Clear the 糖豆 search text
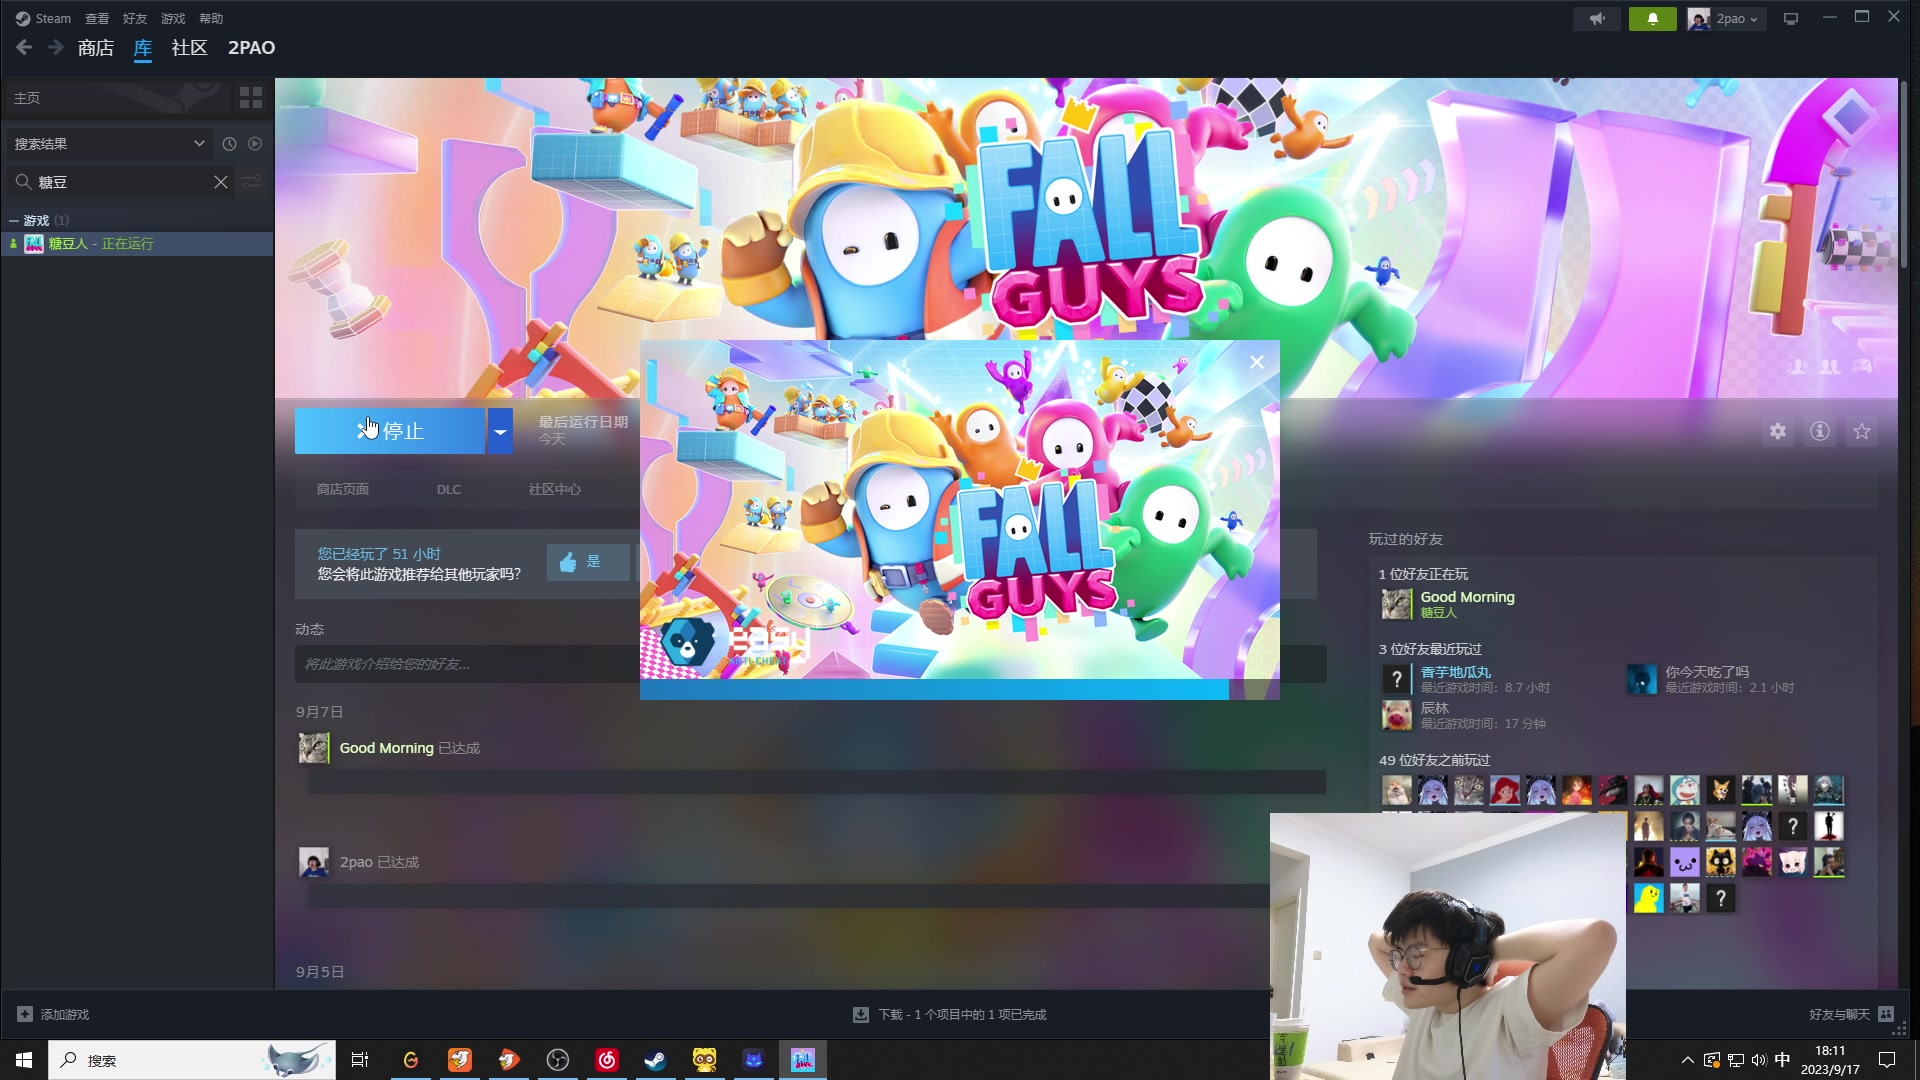This screenshot has width=1920, height=1080. (x=221, y=182)
